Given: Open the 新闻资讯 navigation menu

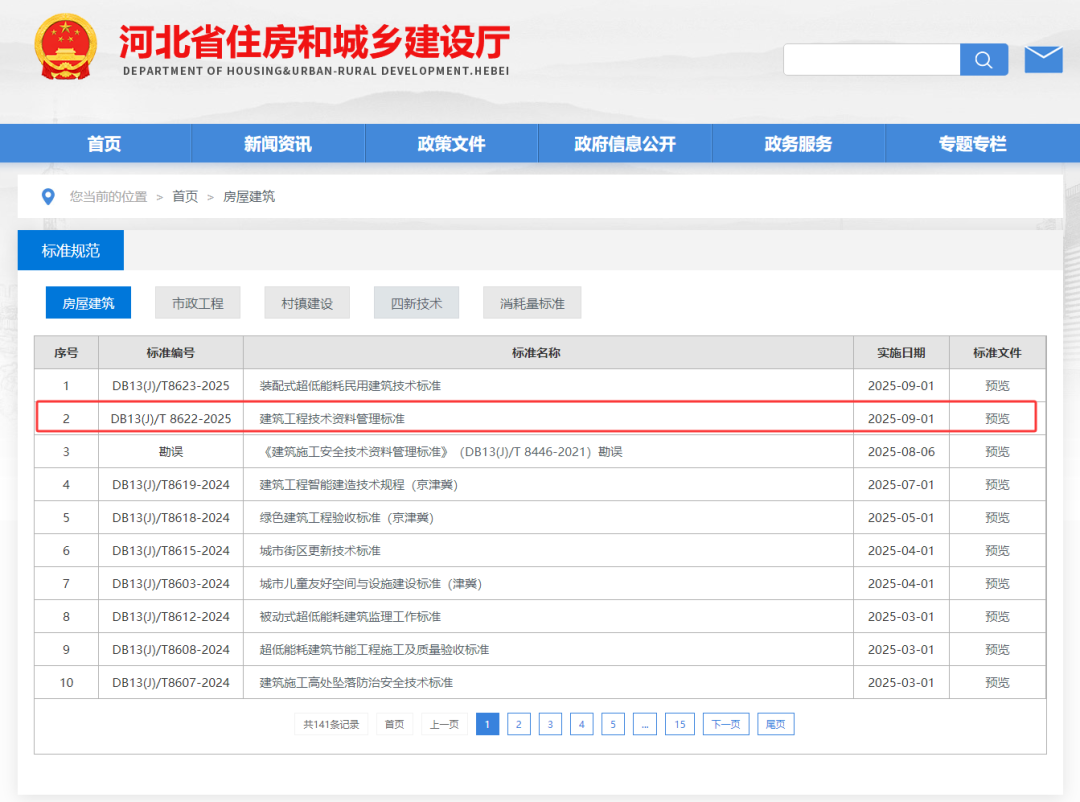Looking at the screenshot, I should 278,143.
